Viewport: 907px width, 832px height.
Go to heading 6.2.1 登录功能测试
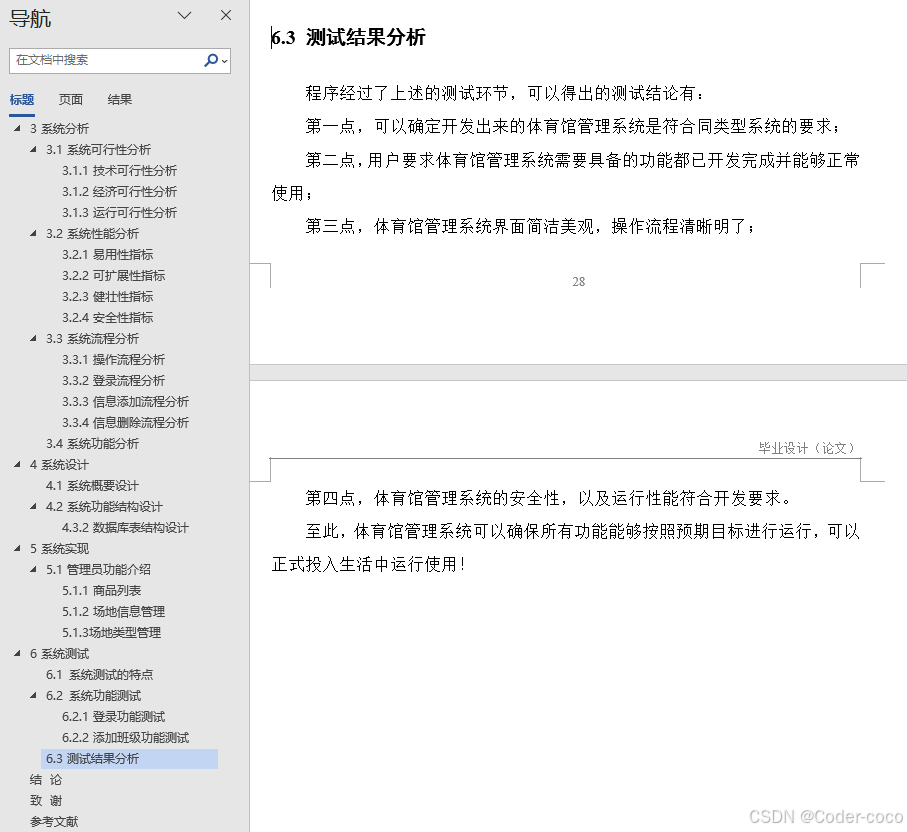point(114,716)
